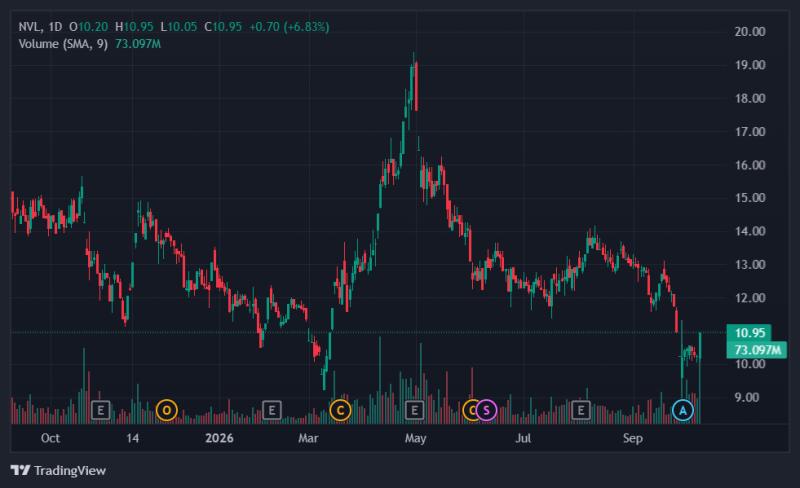Click the E earnings marker nearest Oct
The height and width of the screenshot is (488, 800).
coord(101,410)
